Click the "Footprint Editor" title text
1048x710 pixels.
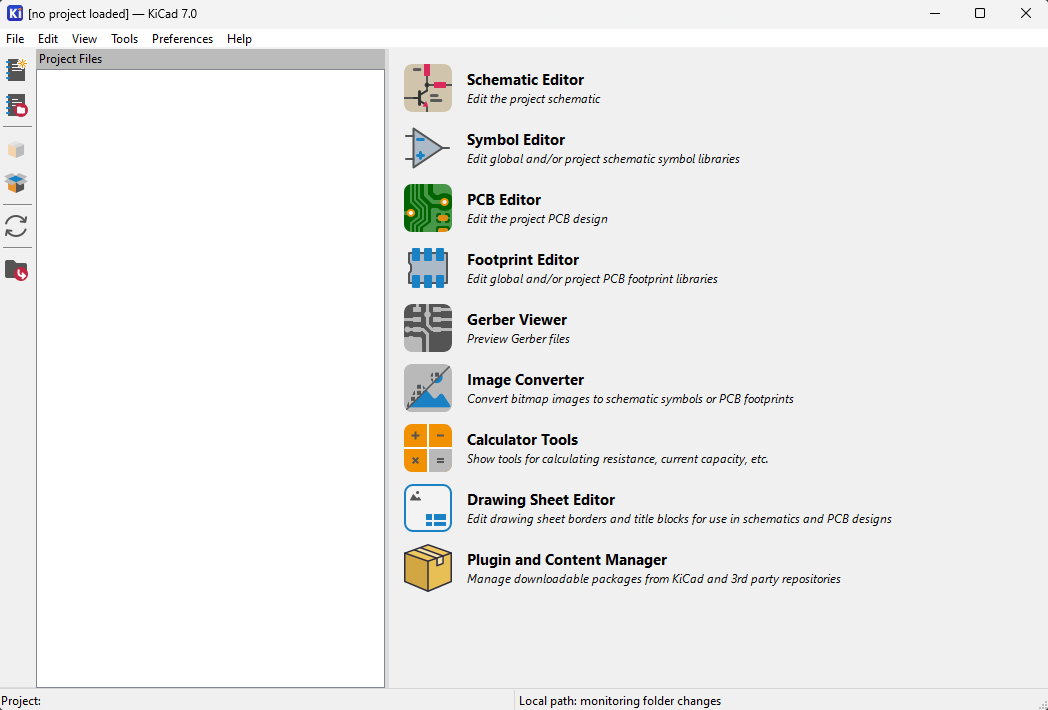tap(523, 260)
